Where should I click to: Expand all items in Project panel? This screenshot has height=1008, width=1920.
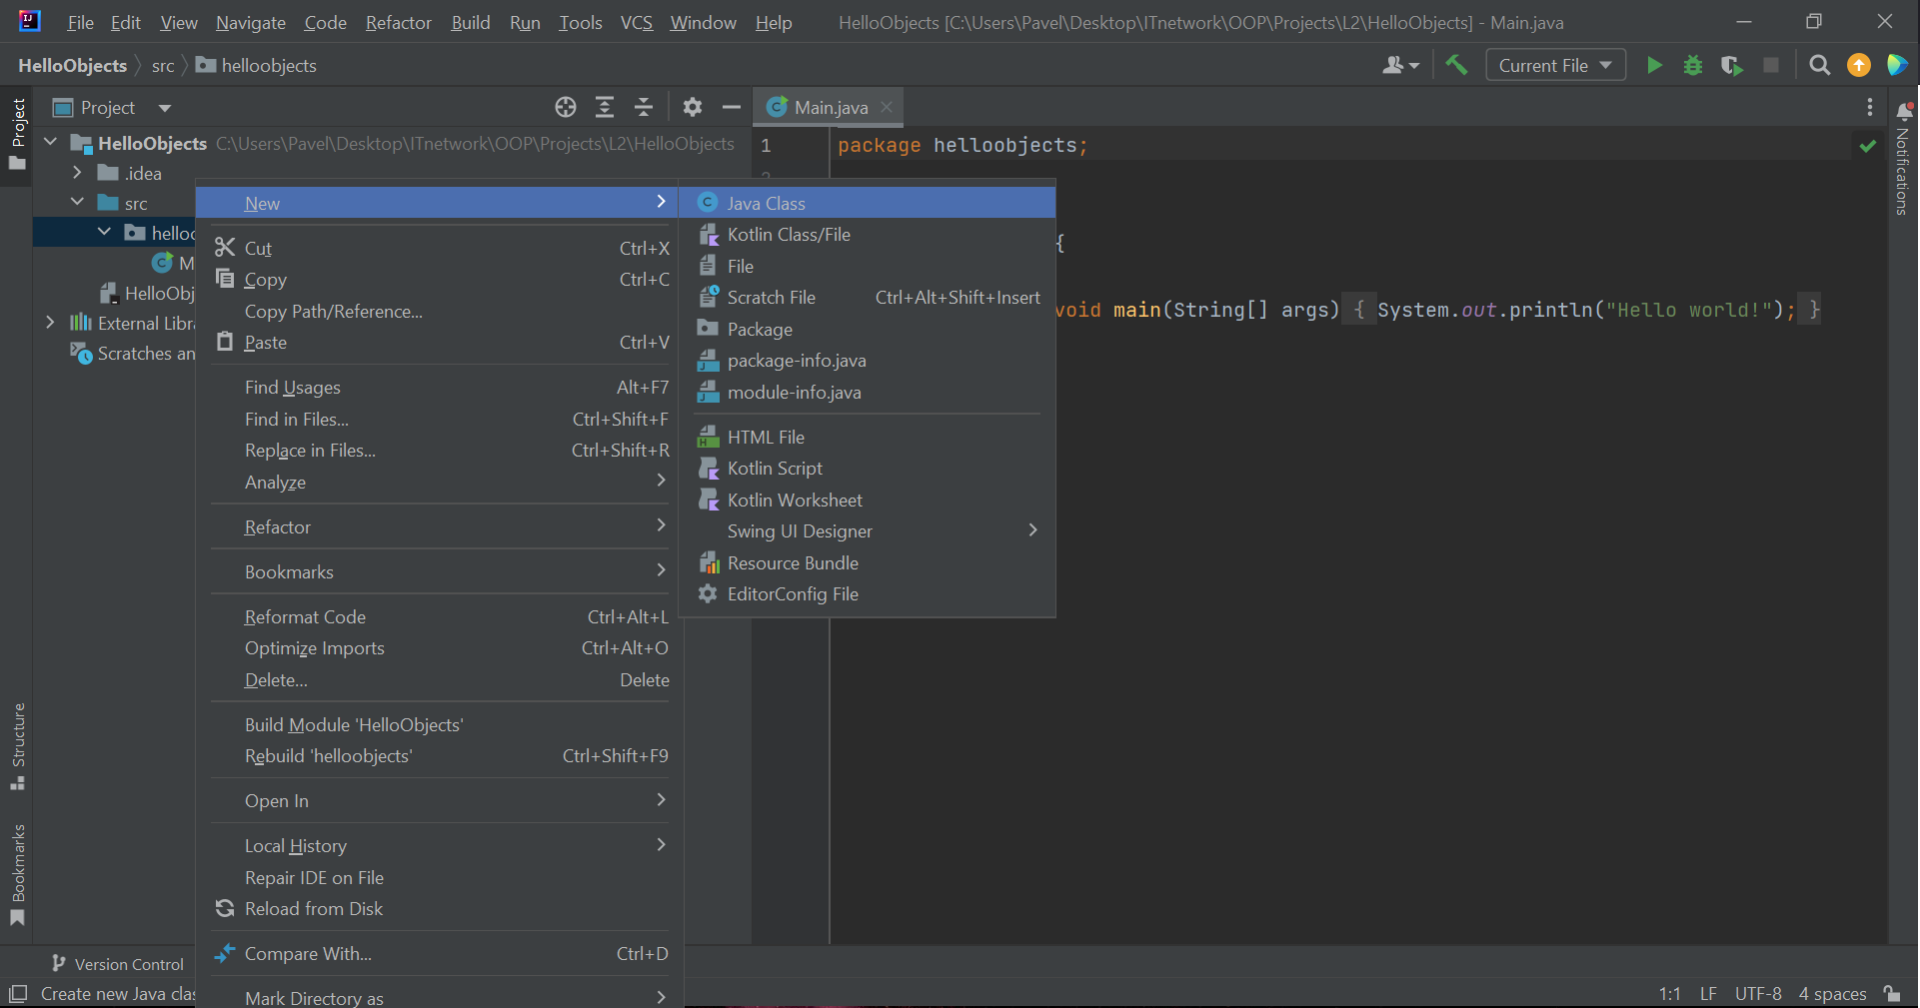click(605, 108)
